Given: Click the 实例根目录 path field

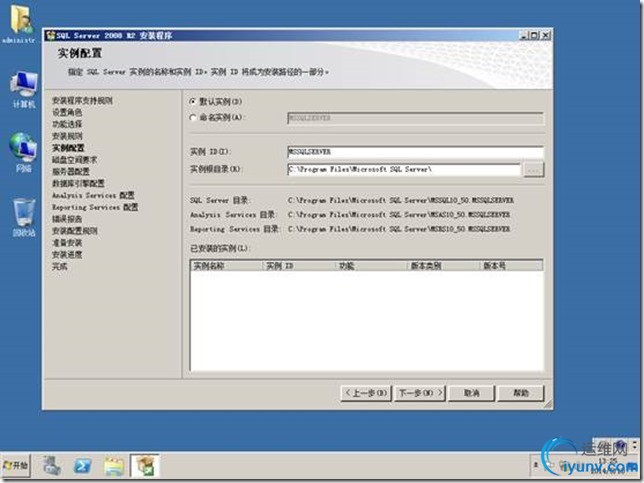Looking at the screenshot, I should 404,169.
